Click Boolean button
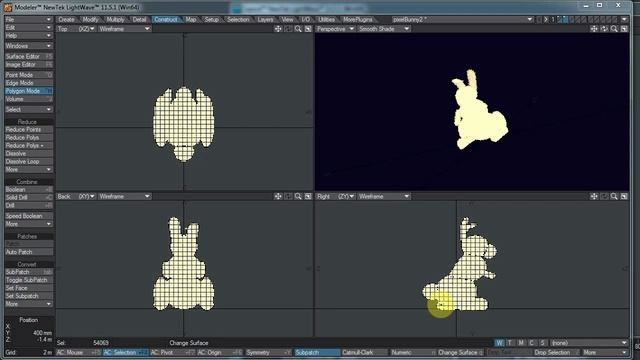This screenshot has width=640, height=360. (x=29, y=190)
